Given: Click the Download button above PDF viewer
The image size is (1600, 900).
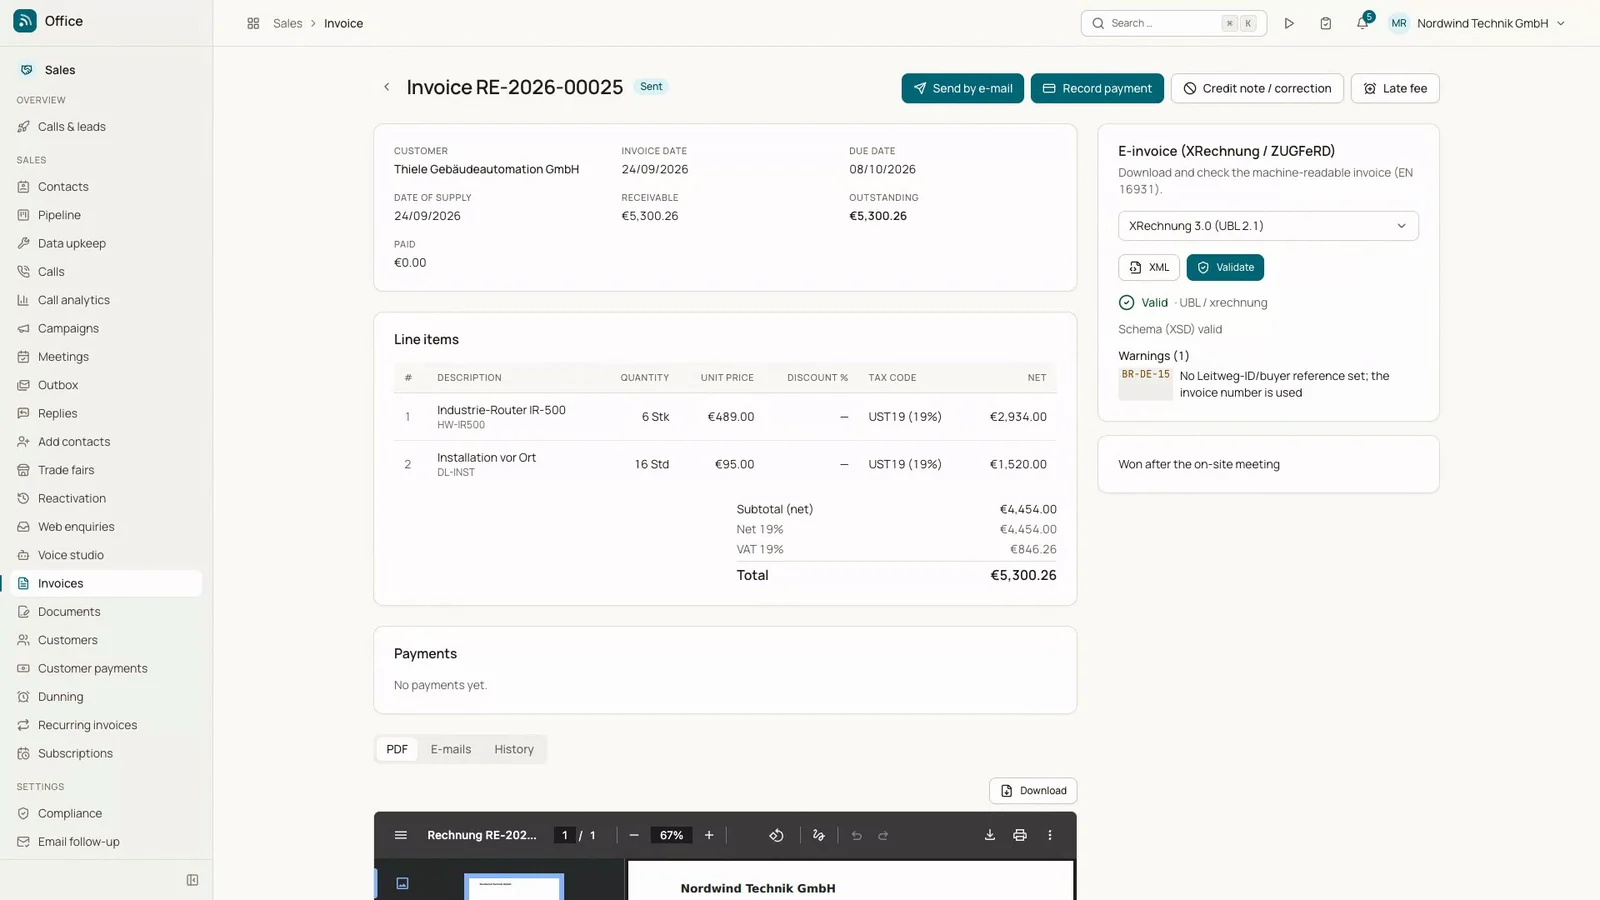Looking at the screenshot, I should 1033,791.
